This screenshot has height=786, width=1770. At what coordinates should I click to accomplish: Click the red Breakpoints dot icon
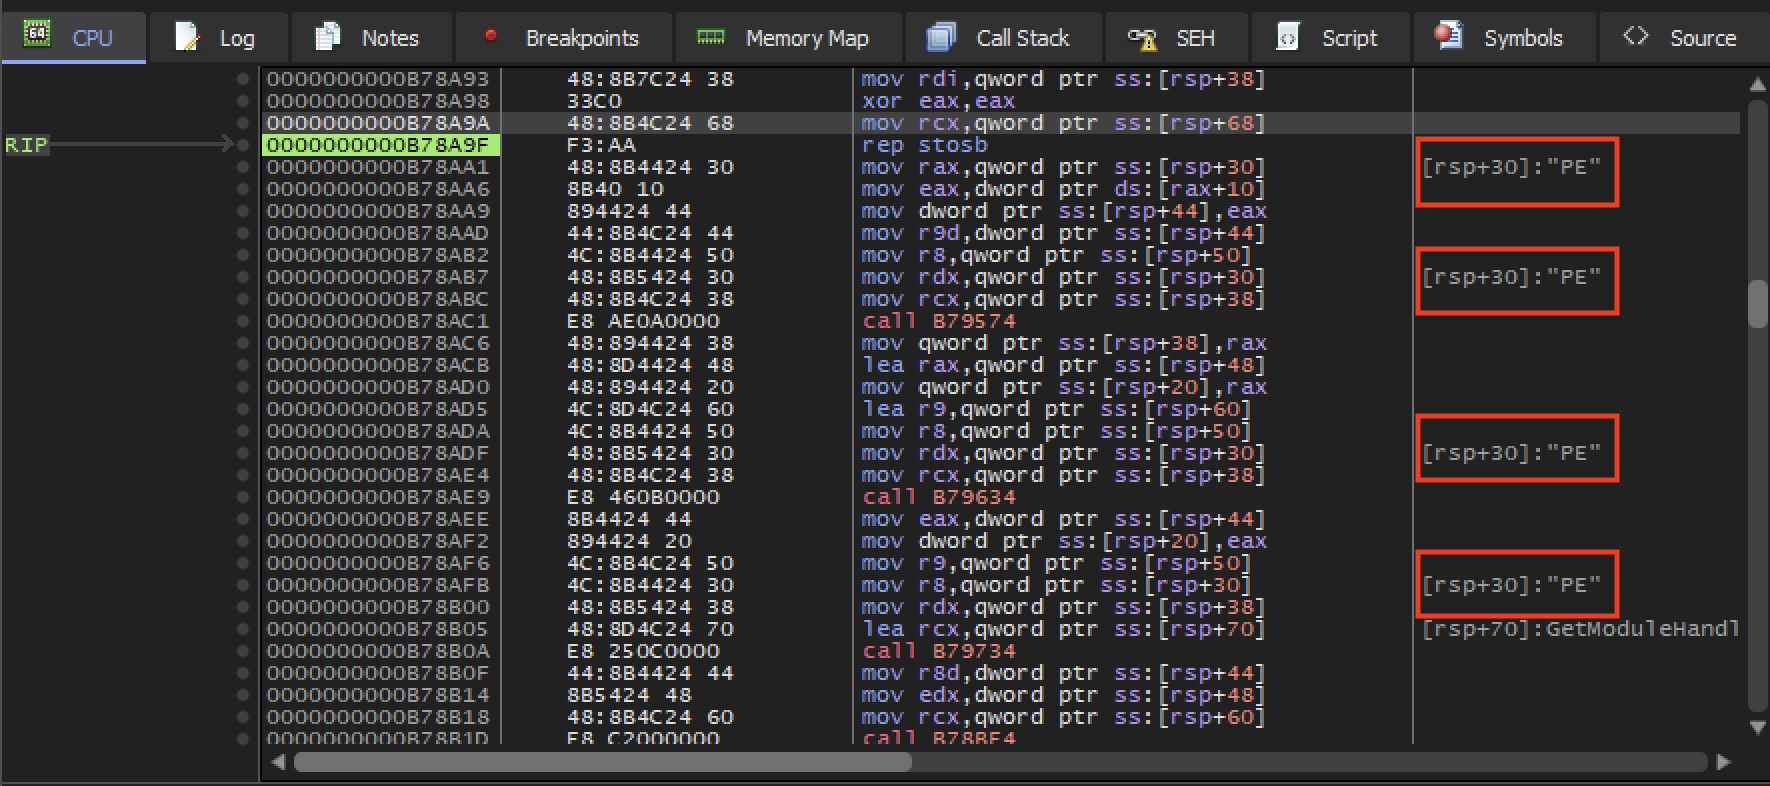[490, 35]
